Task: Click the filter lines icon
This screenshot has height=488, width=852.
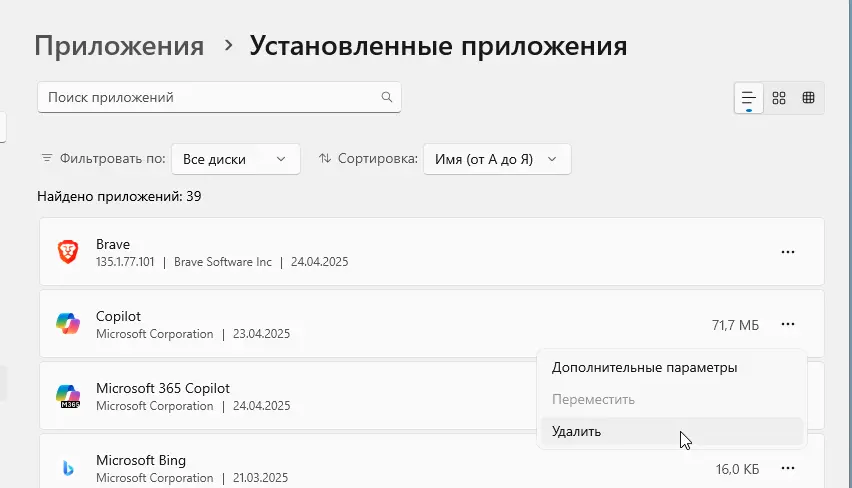Action: pos(47,158)
